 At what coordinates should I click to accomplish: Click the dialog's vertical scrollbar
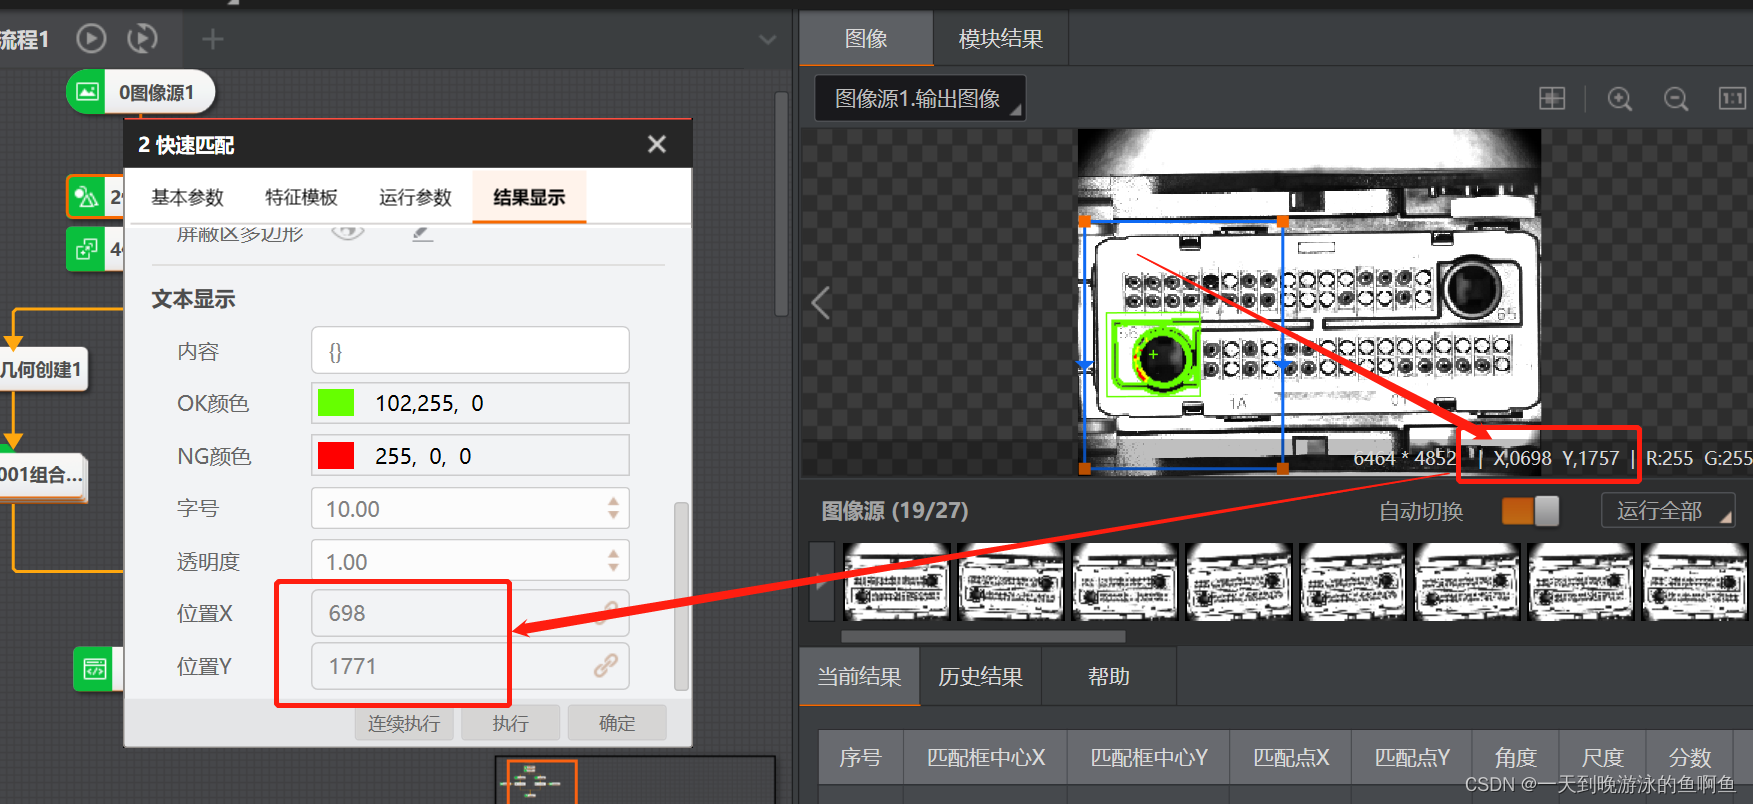(x=682, y=596)
